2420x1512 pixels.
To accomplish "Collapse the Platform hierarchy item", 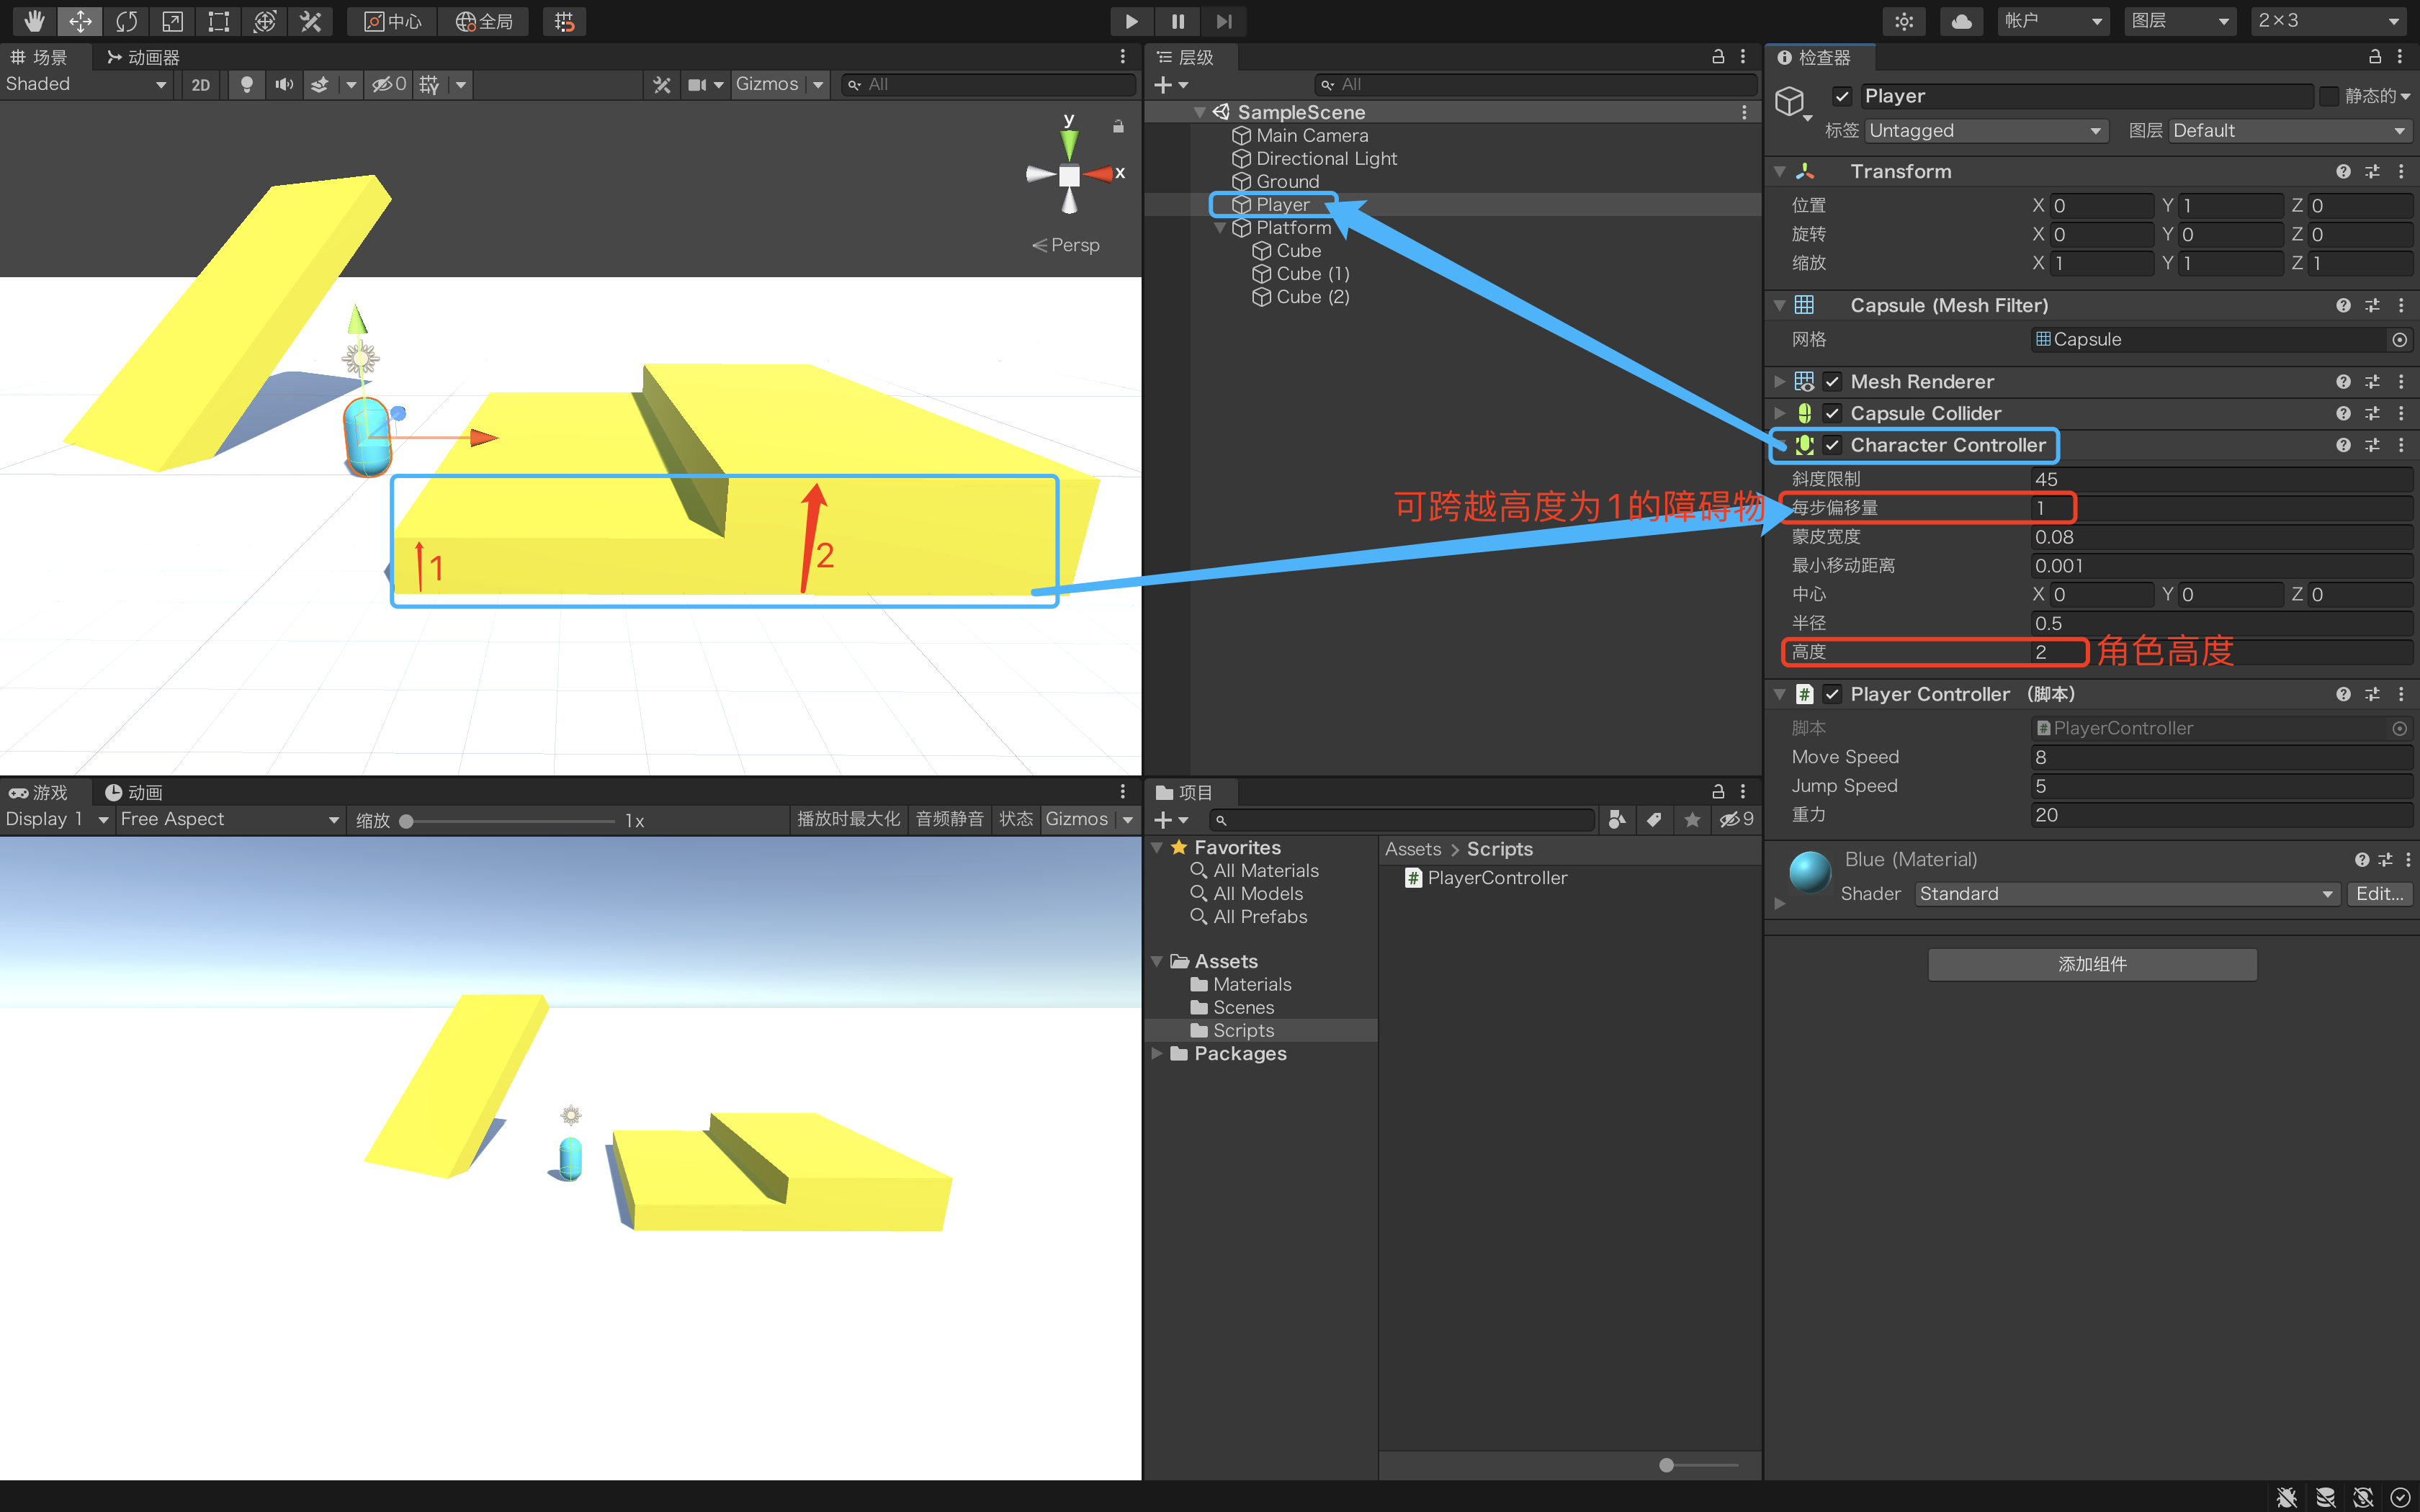I will pyautogui.click(x=1220, y=228).
